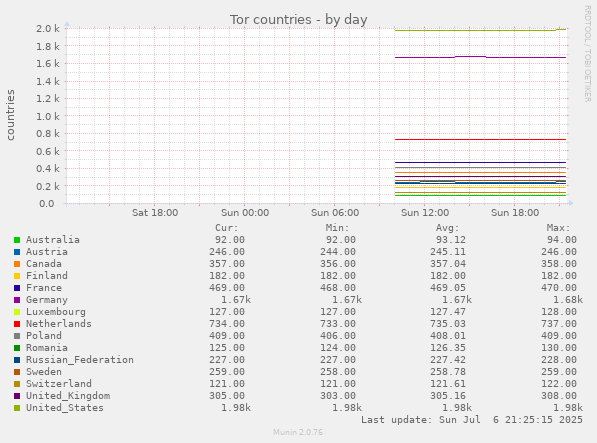The height and width of the screenshot is (443, 597).
Task: Click the Germany purple legend swatch
Action: (x=17, y=300)
